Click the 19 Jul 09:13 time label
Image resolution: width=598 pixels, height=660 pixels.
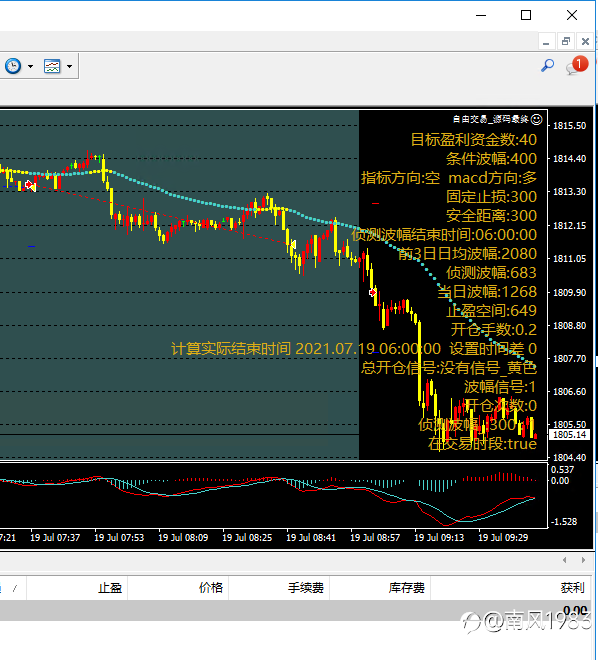pyautogui.click(x=439, y=538)
